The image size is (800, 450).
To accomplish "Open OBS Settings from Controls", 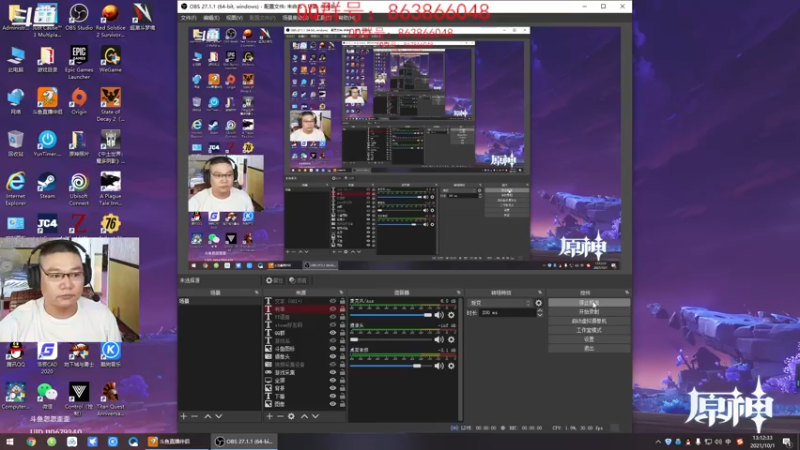I will tap(589, 339).
